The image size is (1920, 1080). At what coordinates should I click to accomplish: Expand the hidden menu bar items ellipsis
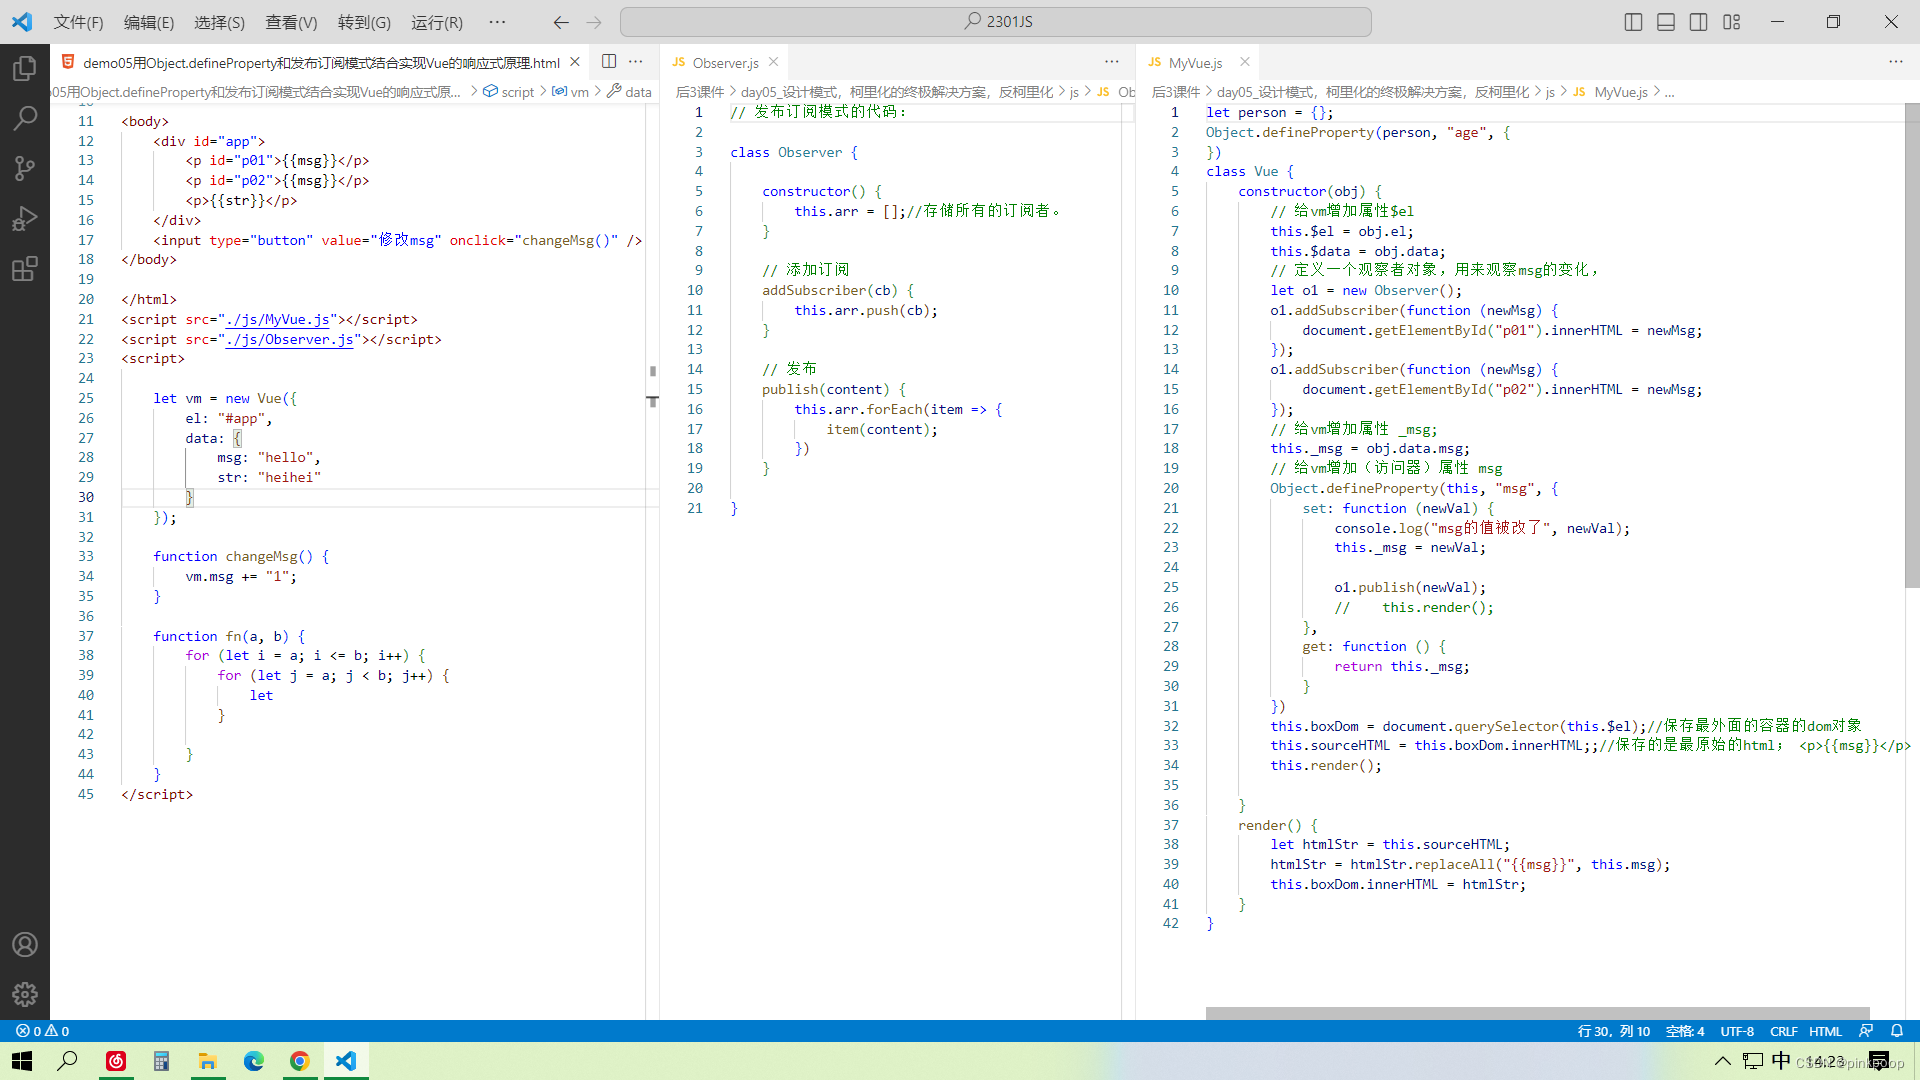[497, 22]
